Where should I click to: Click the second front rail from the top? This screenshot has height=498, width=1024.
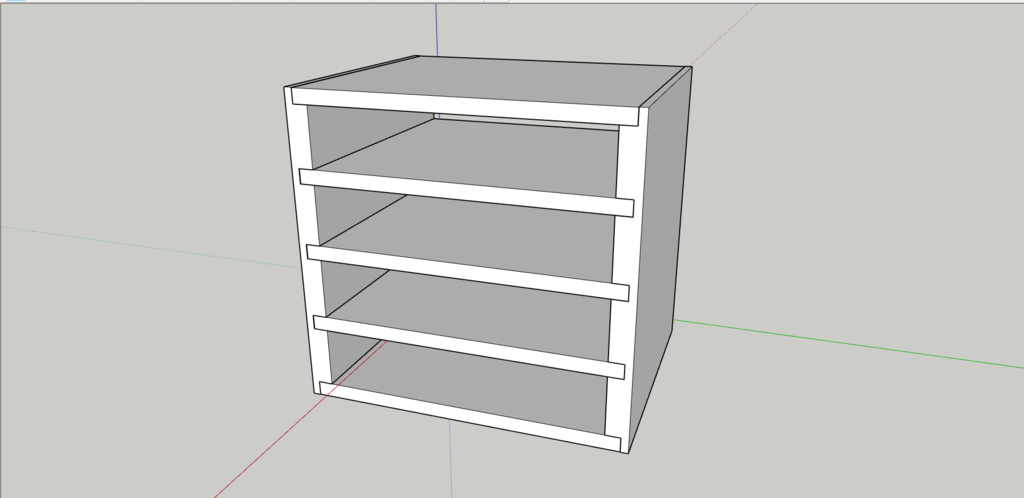point(466,193)
